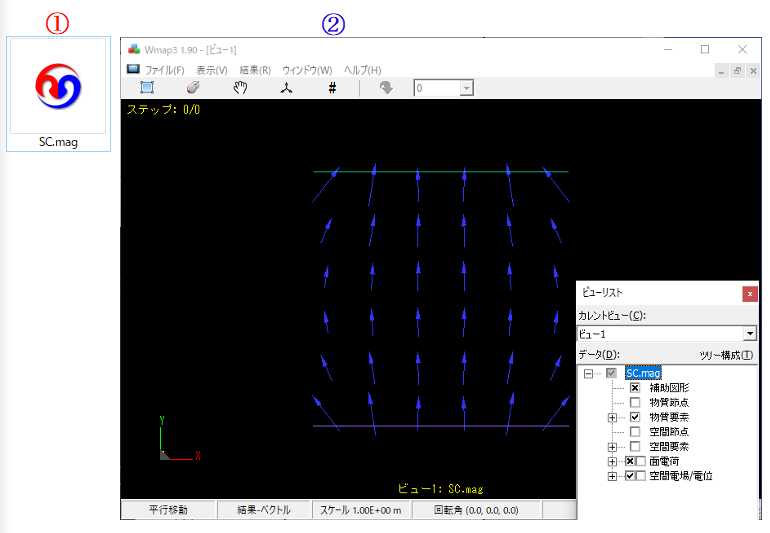Open the カレントビュー dropdown

(749, 334)
